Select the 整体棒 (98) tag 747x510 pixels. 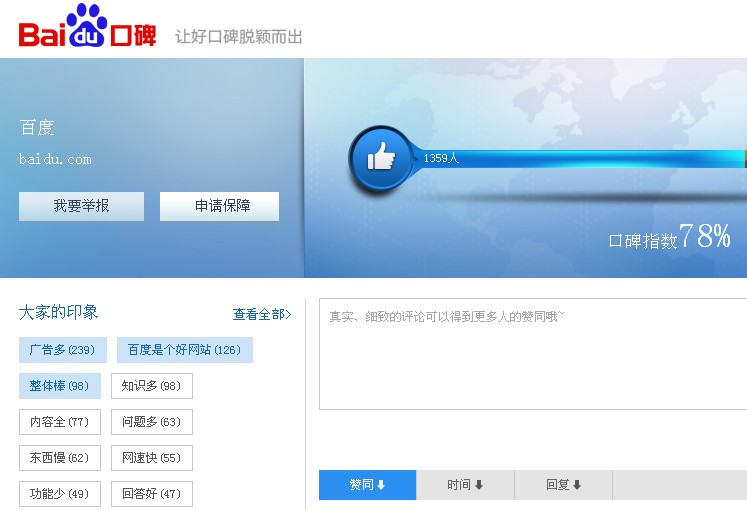pyautogui.click(x=60, y=386)
